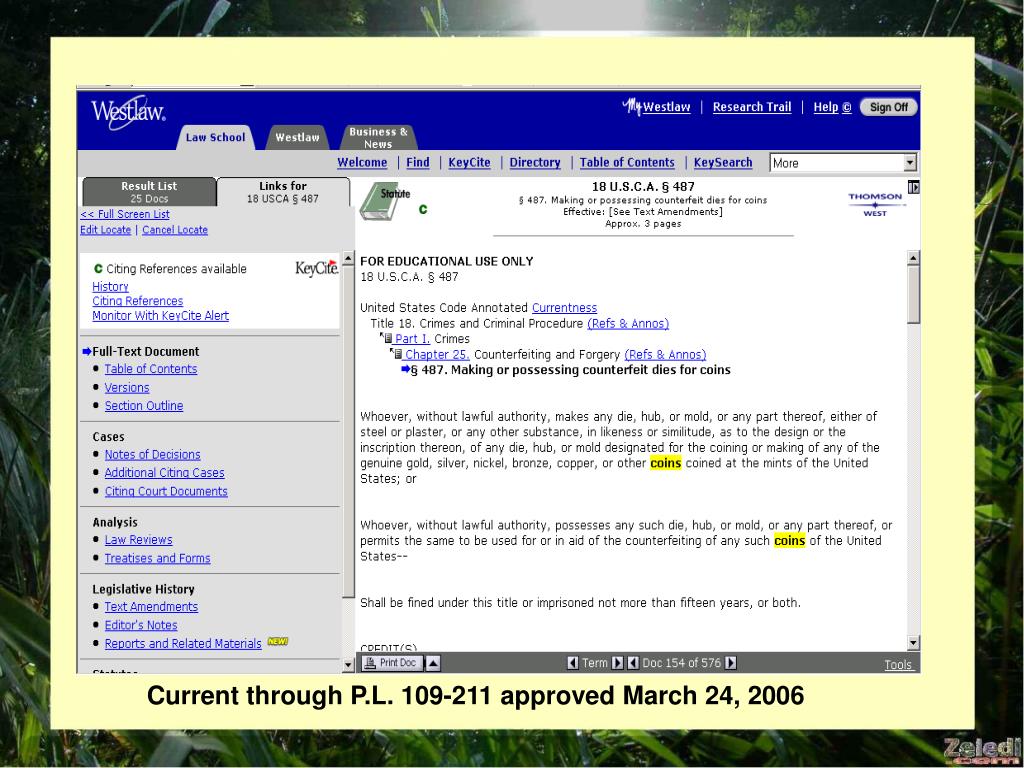Click the Full Screen List link
1024x768 pixels.
pos(125,214)
